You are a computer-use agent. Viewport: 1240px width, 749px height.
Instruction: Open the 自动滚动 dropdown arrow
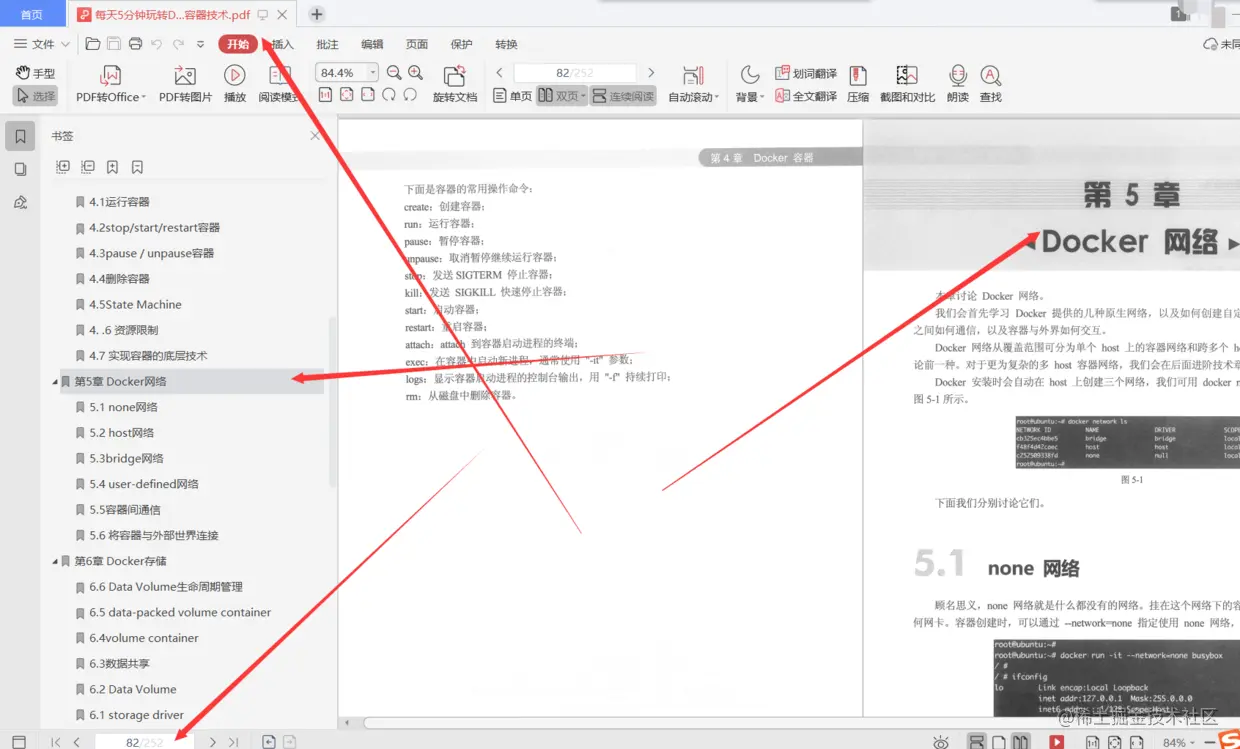click(717, 98)
